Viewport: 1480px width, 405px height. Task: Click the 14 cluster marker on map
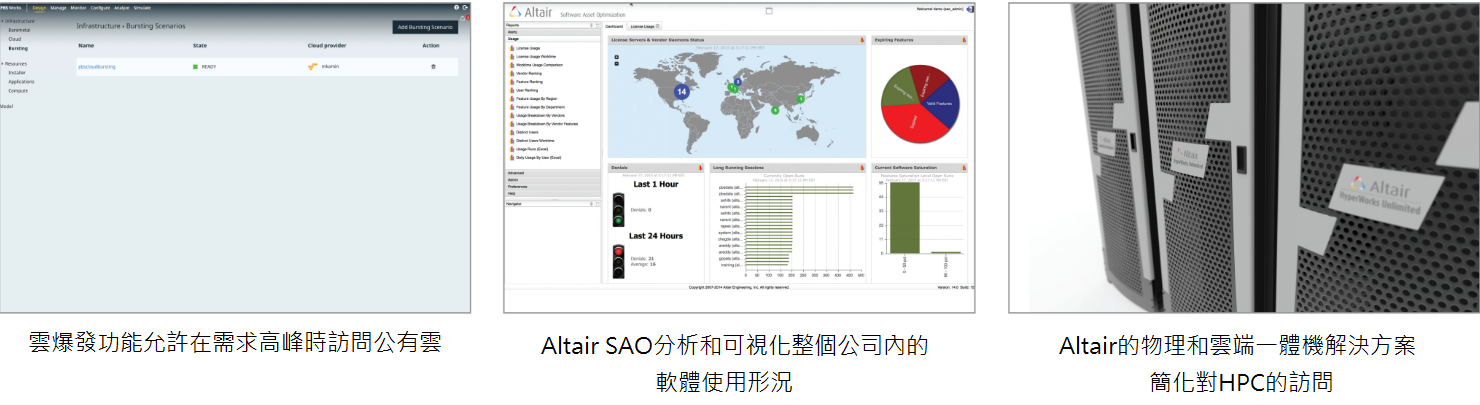(682, 91)
